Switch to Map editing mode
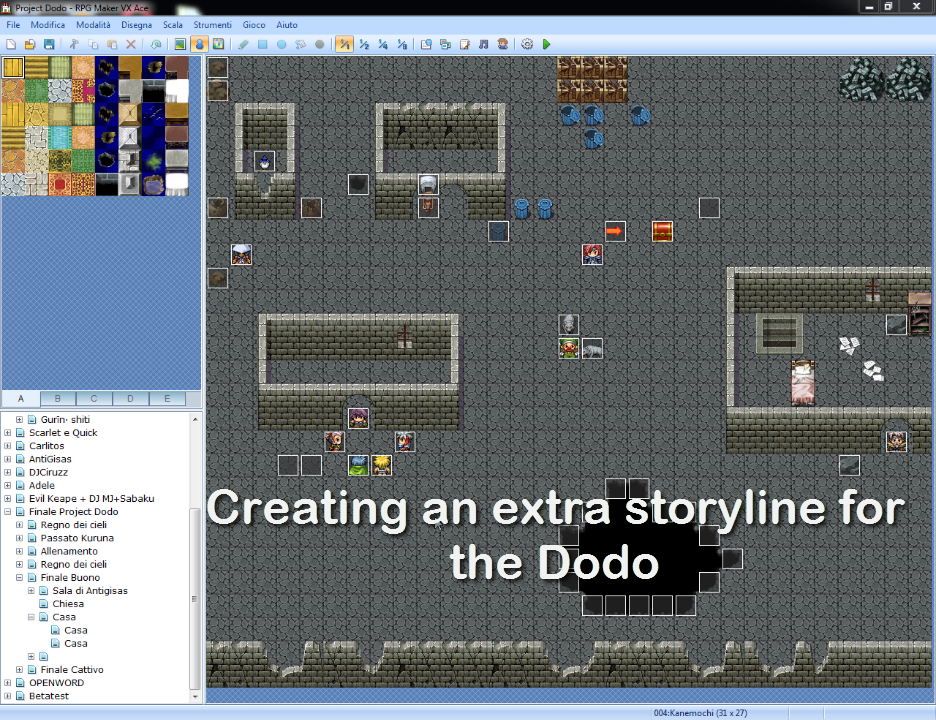This screenshot has width=936, height=720. (180, 44)
